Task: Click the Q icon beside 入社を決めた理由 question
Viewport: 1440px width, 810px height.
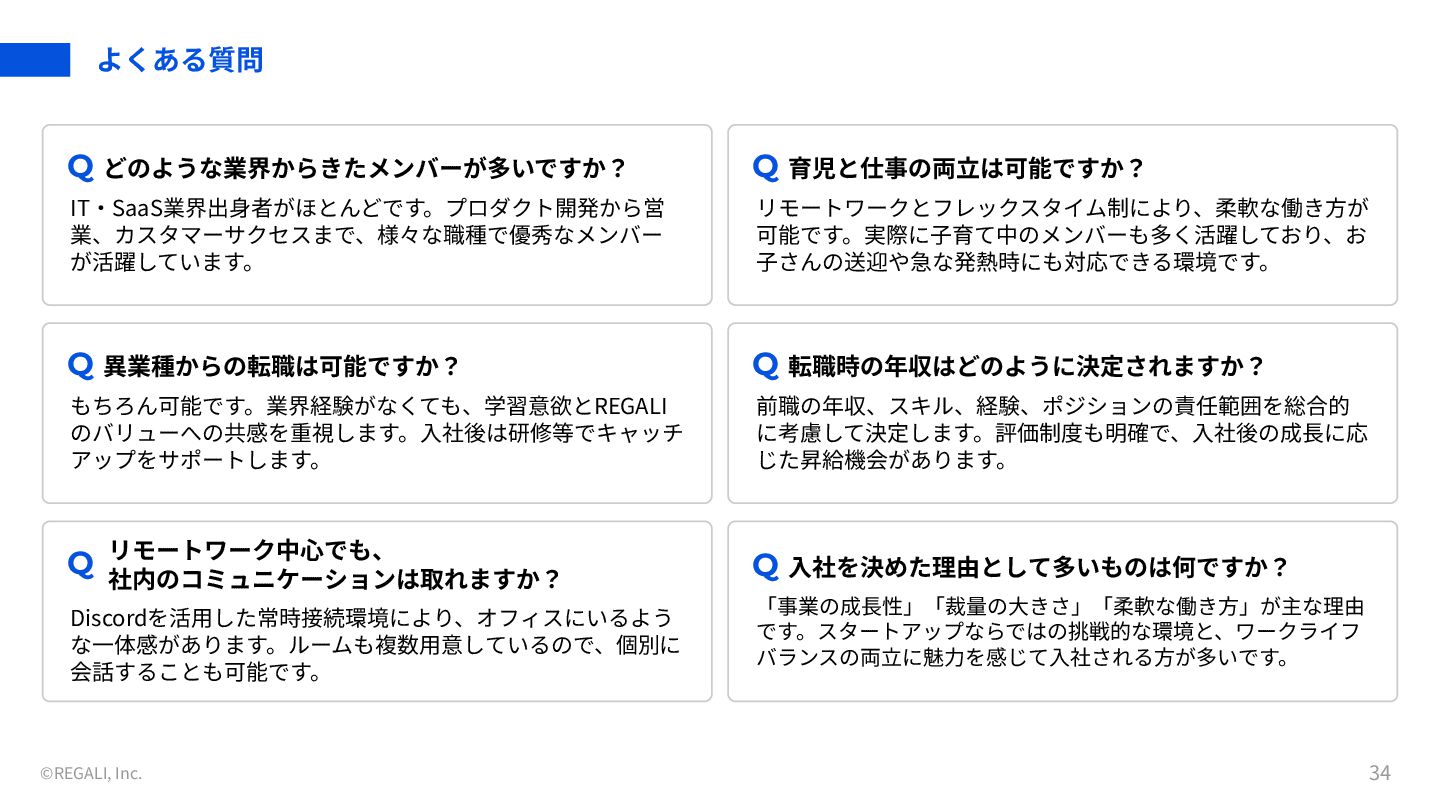Action: pos(766,566)
